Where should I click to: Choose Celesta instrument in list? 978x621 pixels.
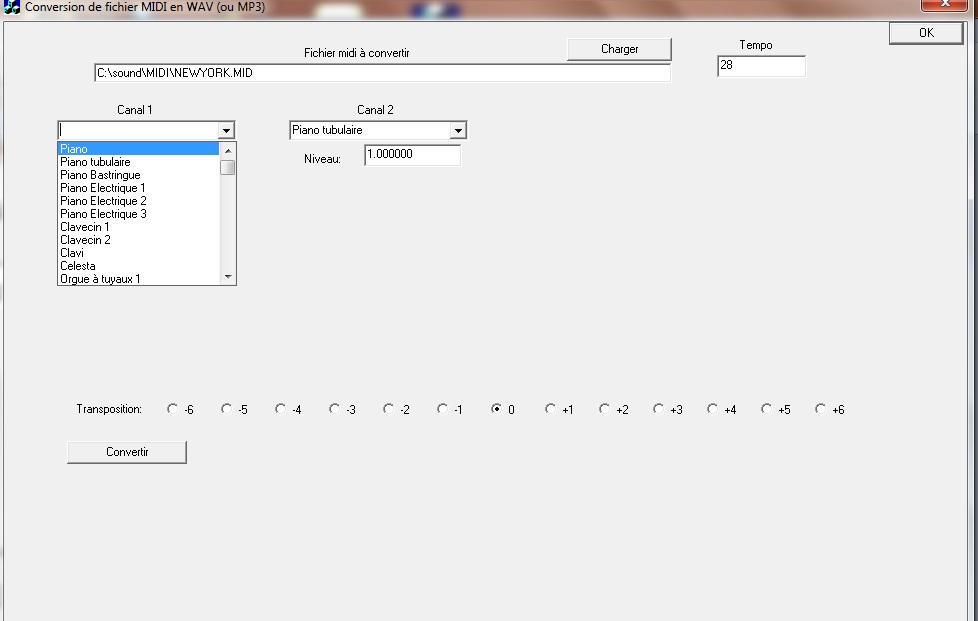[x=138, y=266]
